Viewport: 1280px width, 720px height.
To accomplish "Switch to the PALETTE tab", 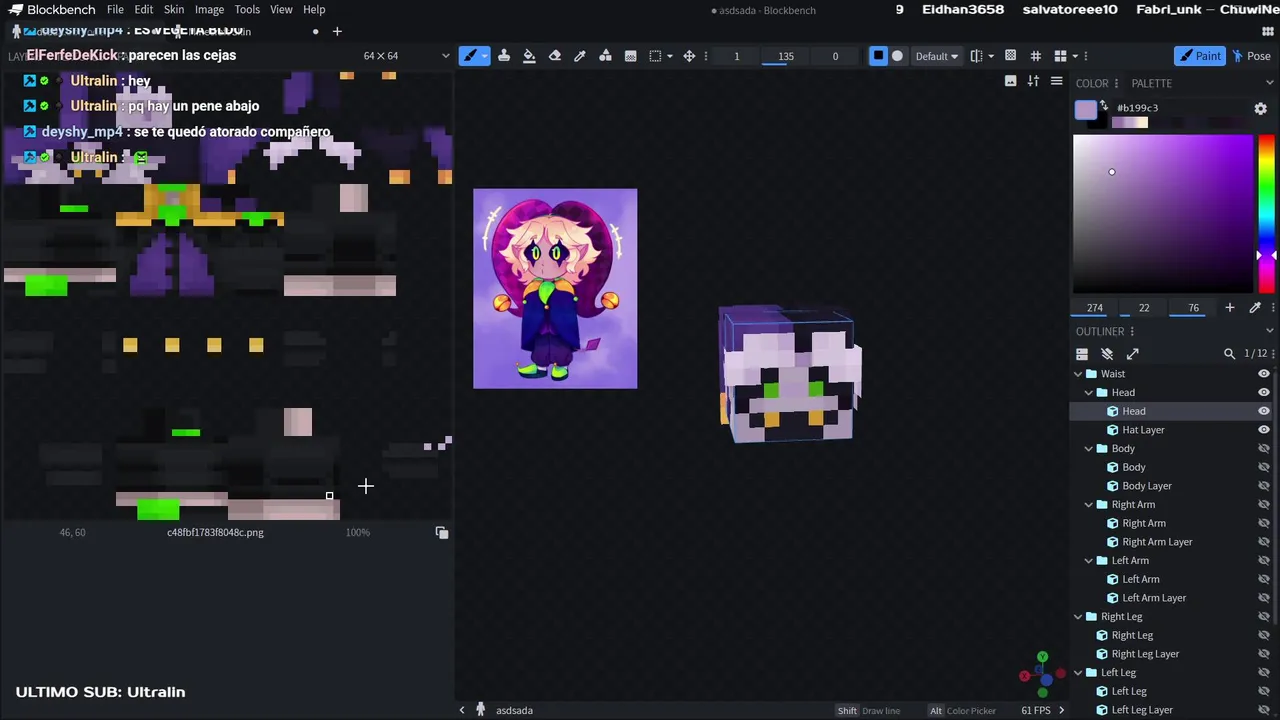I will pos(1151,83).
